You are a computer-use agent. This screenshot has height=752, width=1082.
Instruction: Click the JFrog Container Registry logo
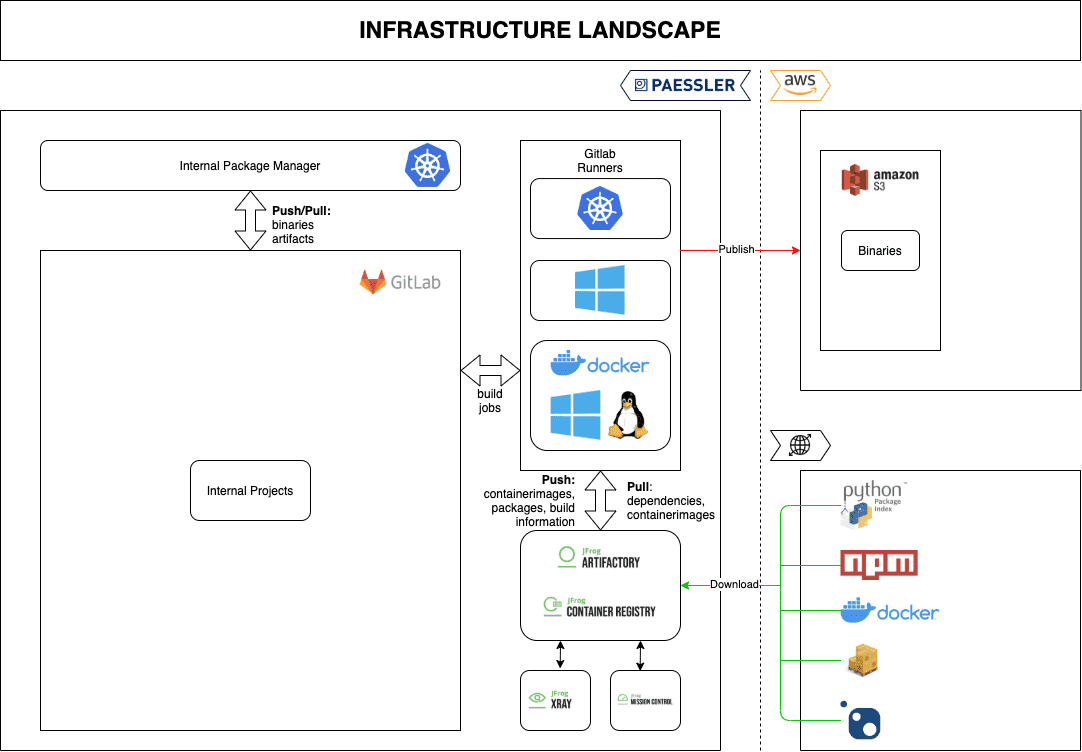599,607
